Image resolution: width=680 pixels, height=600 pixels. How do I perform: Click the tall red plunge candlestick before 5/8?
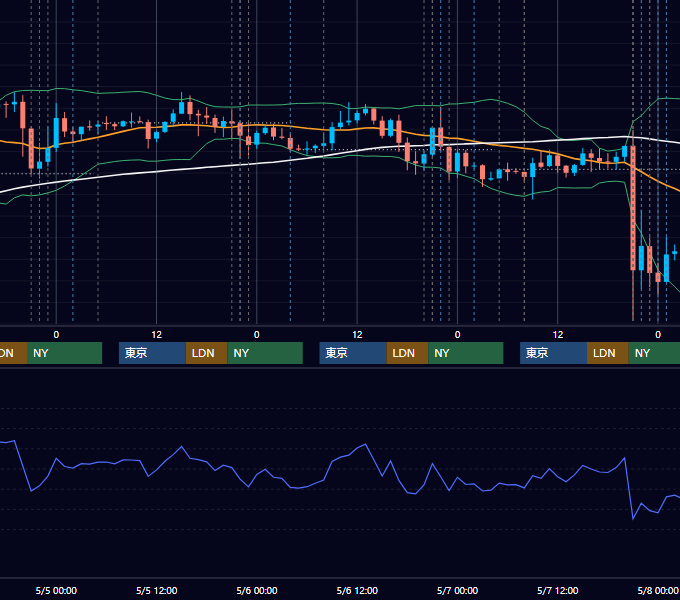(x=633, y=208)
